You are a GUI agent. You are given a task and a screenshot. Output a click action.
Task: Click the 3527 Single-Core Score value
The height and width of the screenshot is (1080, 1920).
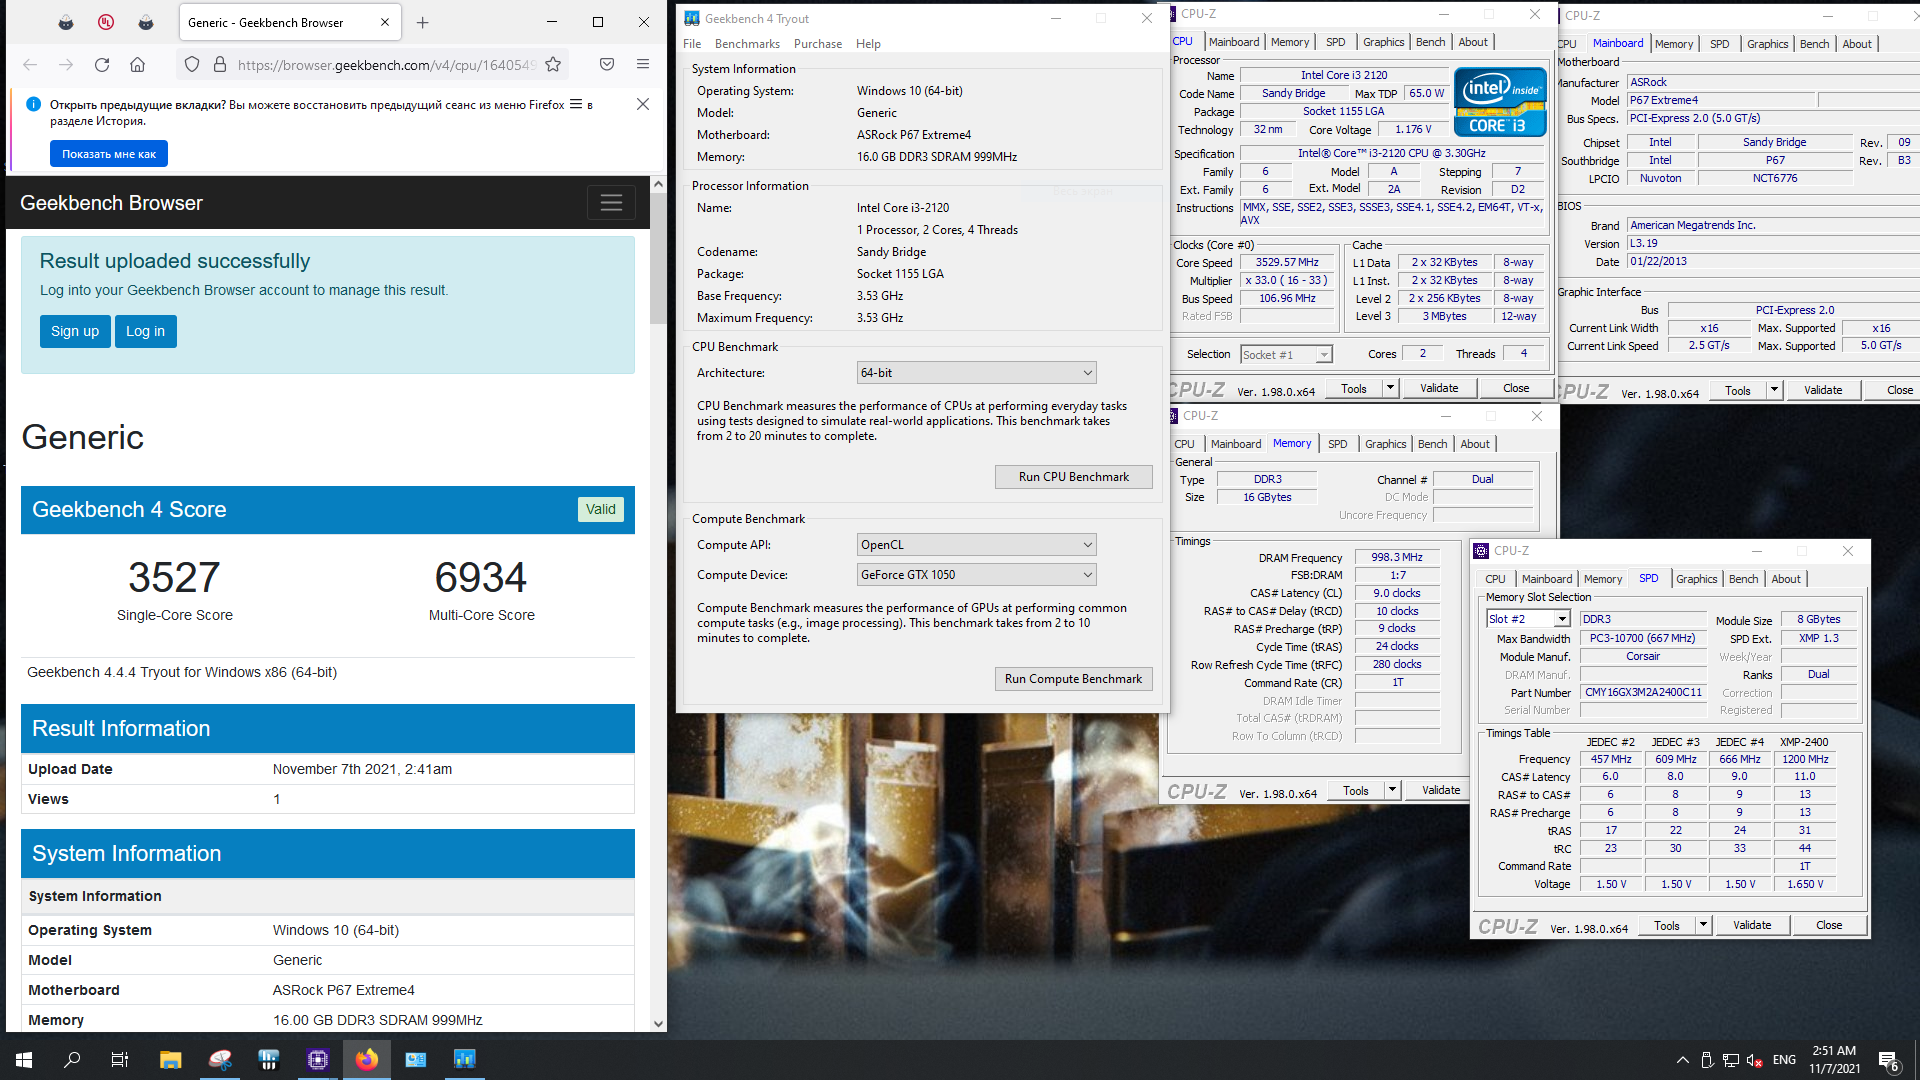[174, 577]
